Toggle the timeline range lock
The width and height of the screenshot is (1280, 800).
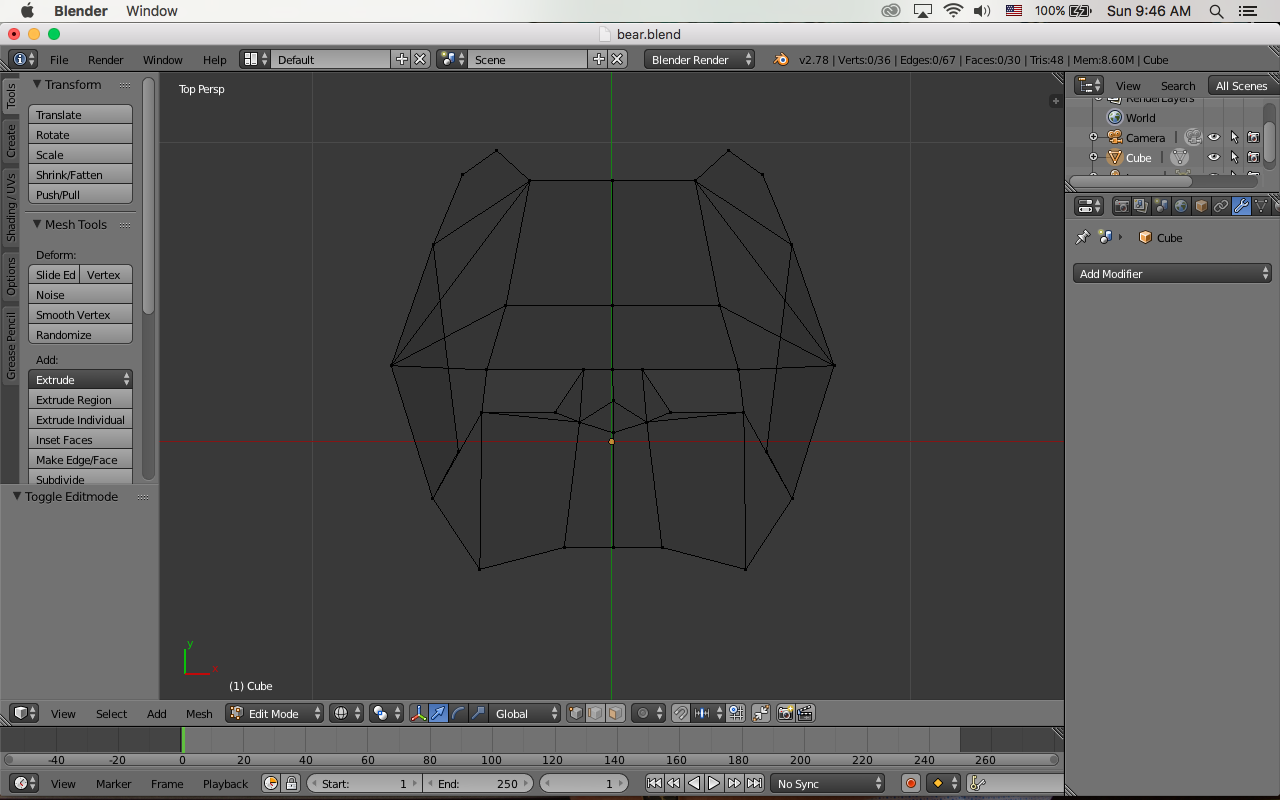[x=291, y=783]
